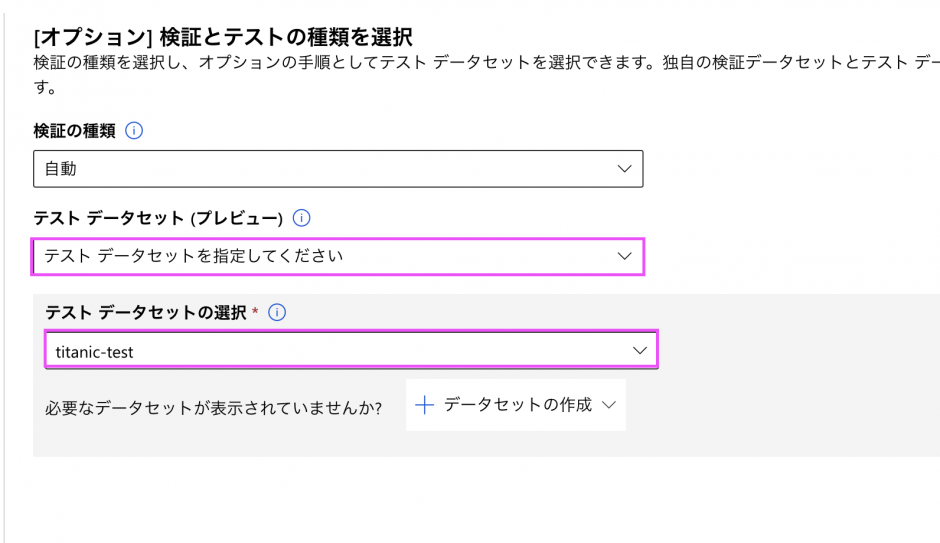Viewport: 940px width, 543px height.
Task: Click the info icon beside 検証の種類
Action: pos(134,131)
